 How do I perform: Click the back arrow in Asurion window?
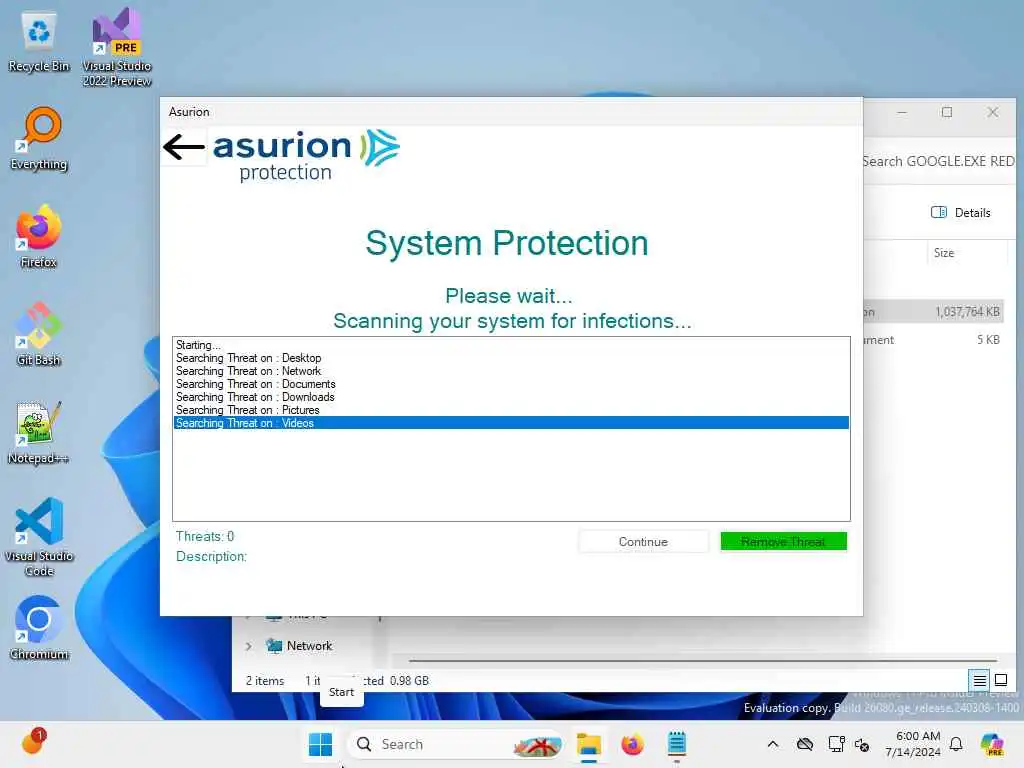(x=184, y=147)
